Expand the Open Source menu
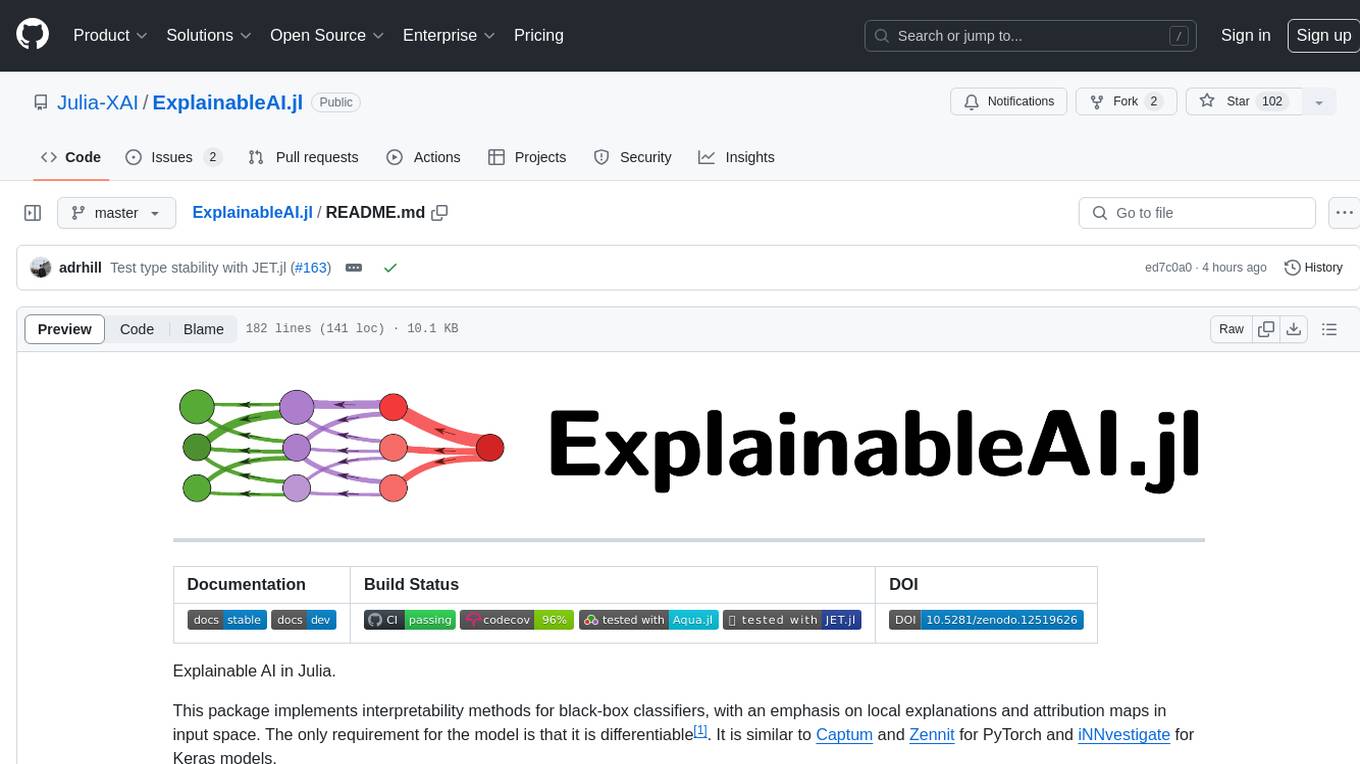 (327, 35)
